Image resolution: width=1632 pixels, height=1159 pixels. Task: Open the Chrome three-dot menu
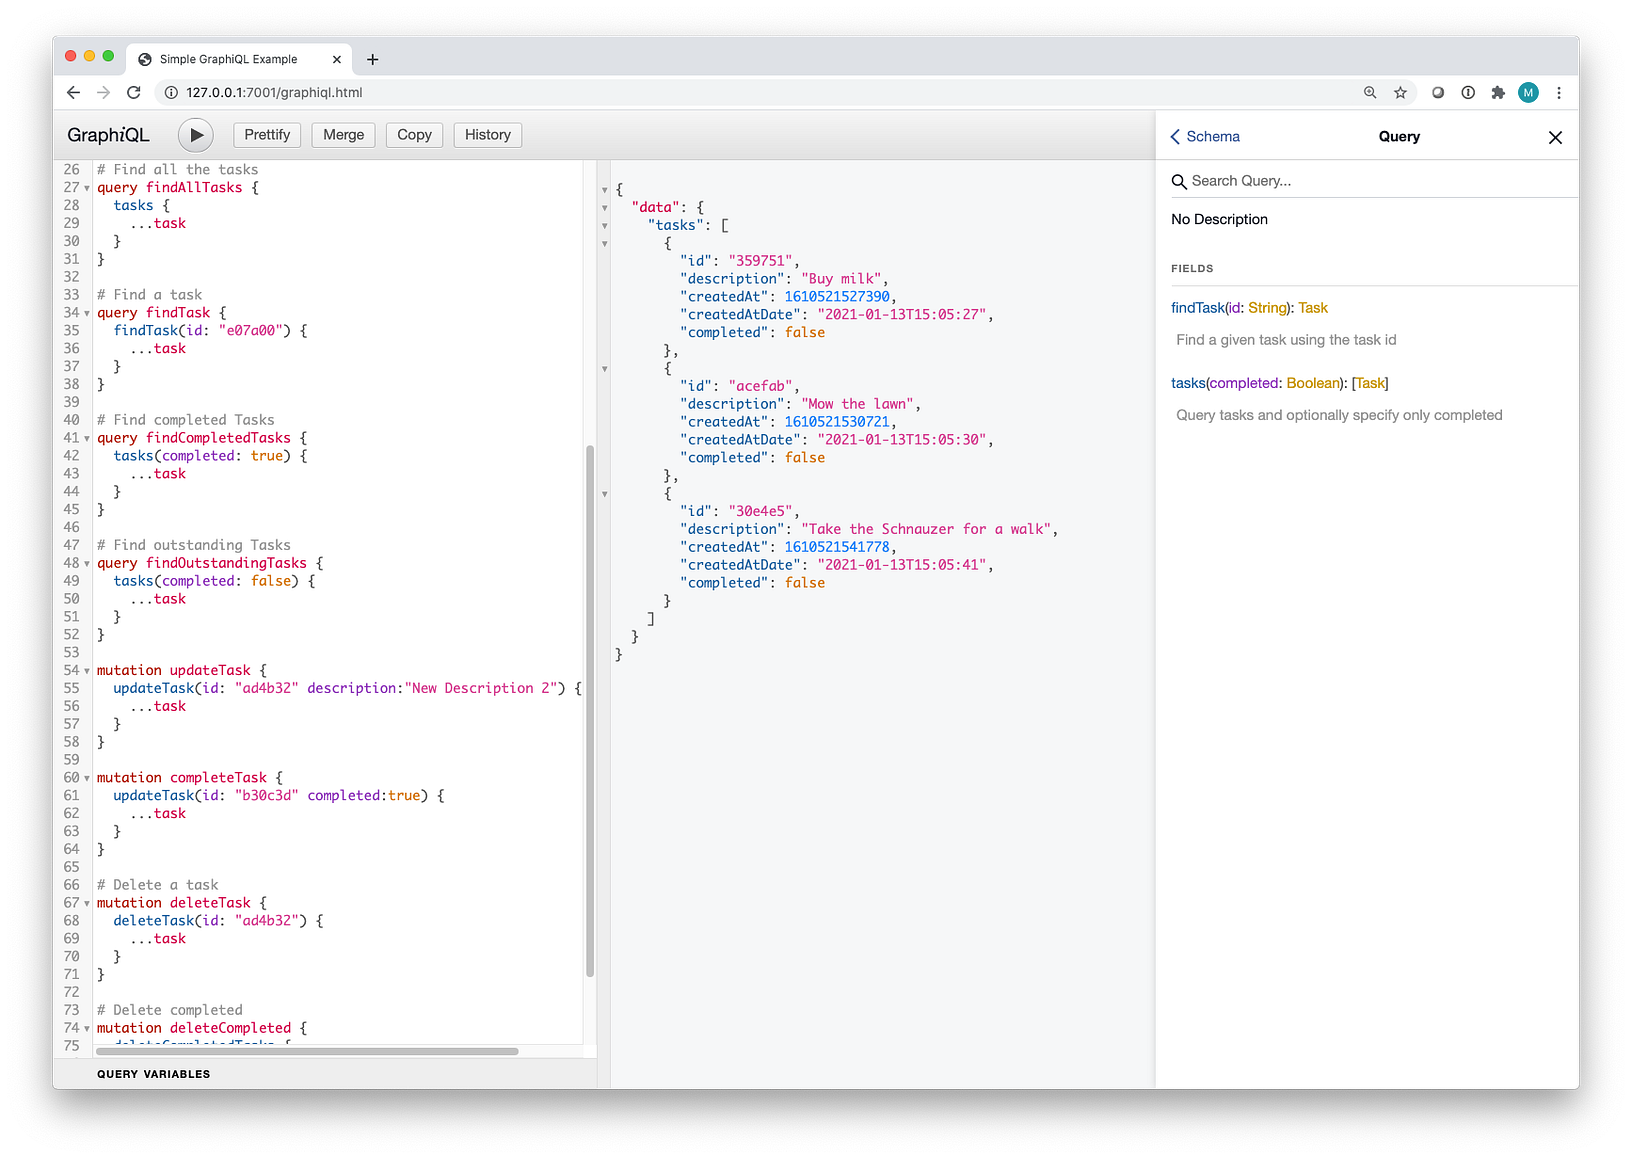pyautogui.click(x=1559, y=92)
